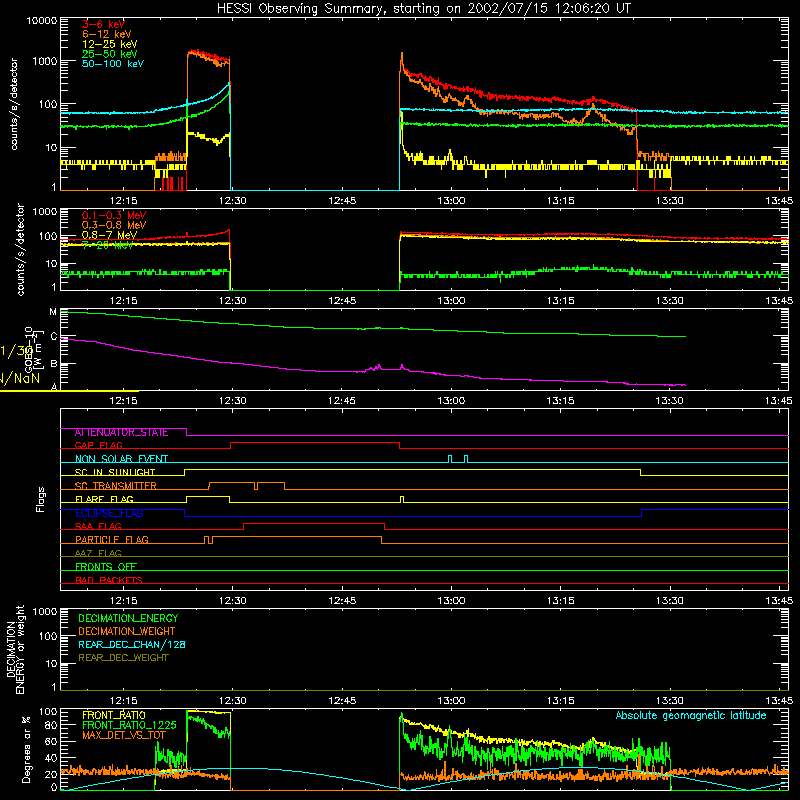This screenshot has width=800, height=800.
Task: Click the raised GAP_FLAG segment in the flags panel
Action: pyautogui.click(x=315, y=443)
